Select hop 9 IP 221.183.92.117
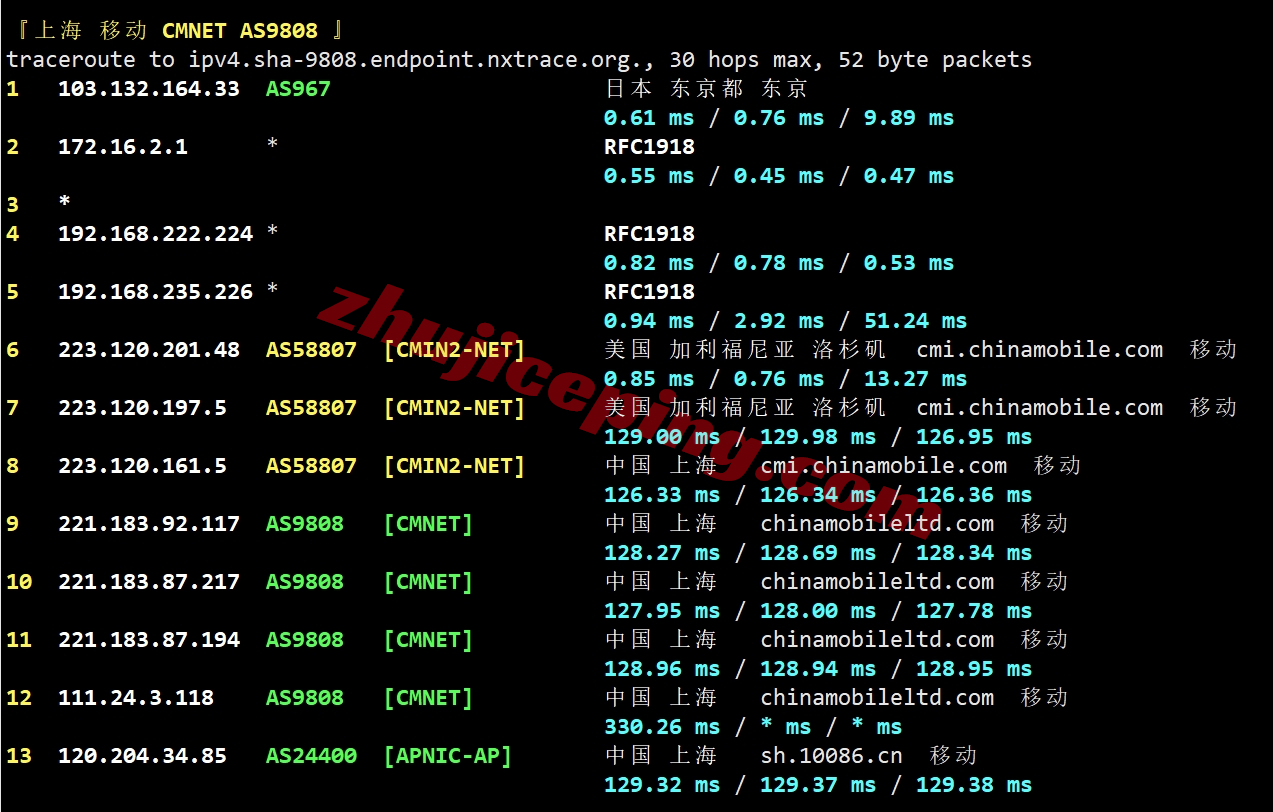The width and height of the screenshot is (1273, 812). (x=149, y=524)
